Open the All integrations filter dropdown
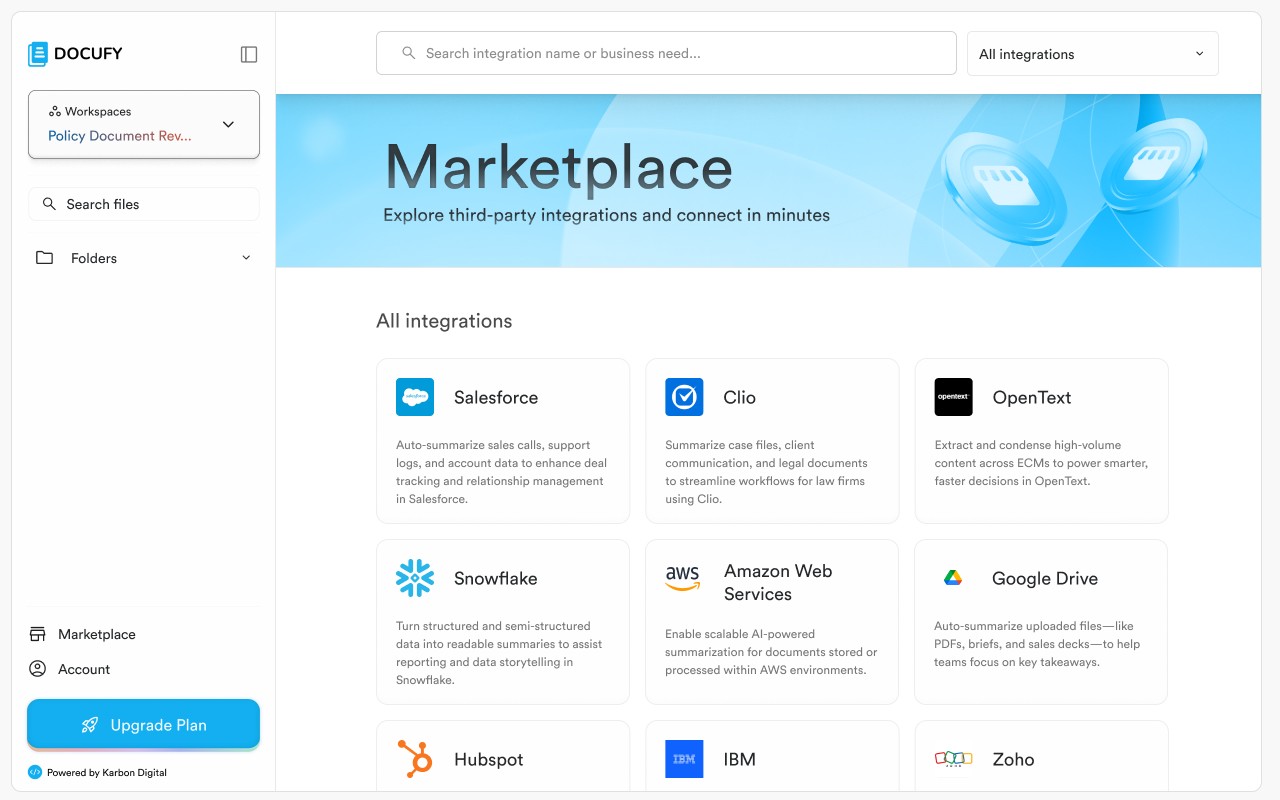 coord(1092,54)
